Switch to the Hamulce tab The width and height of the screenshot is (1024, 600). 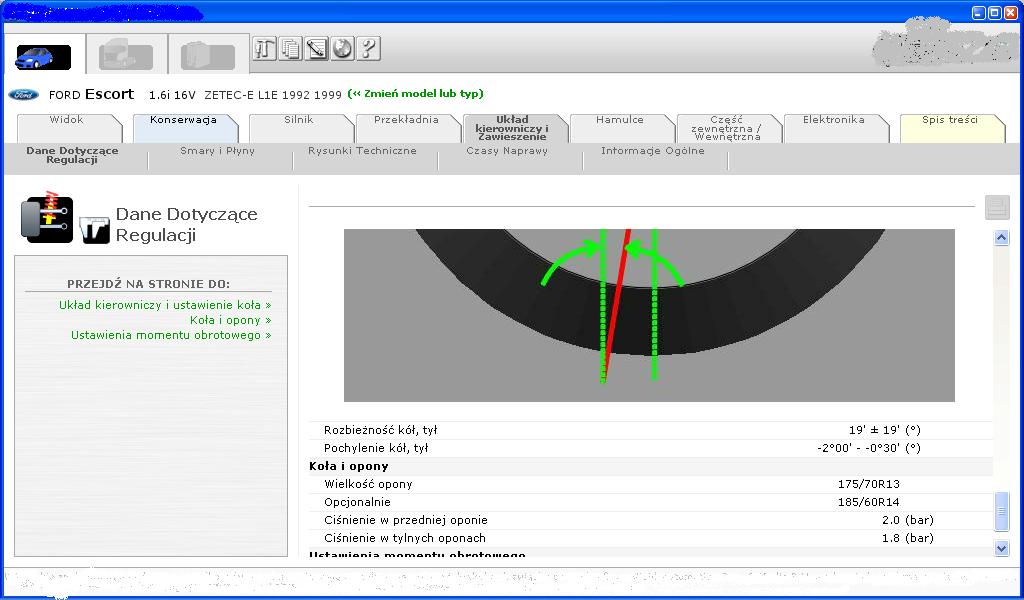pos(619,120)
